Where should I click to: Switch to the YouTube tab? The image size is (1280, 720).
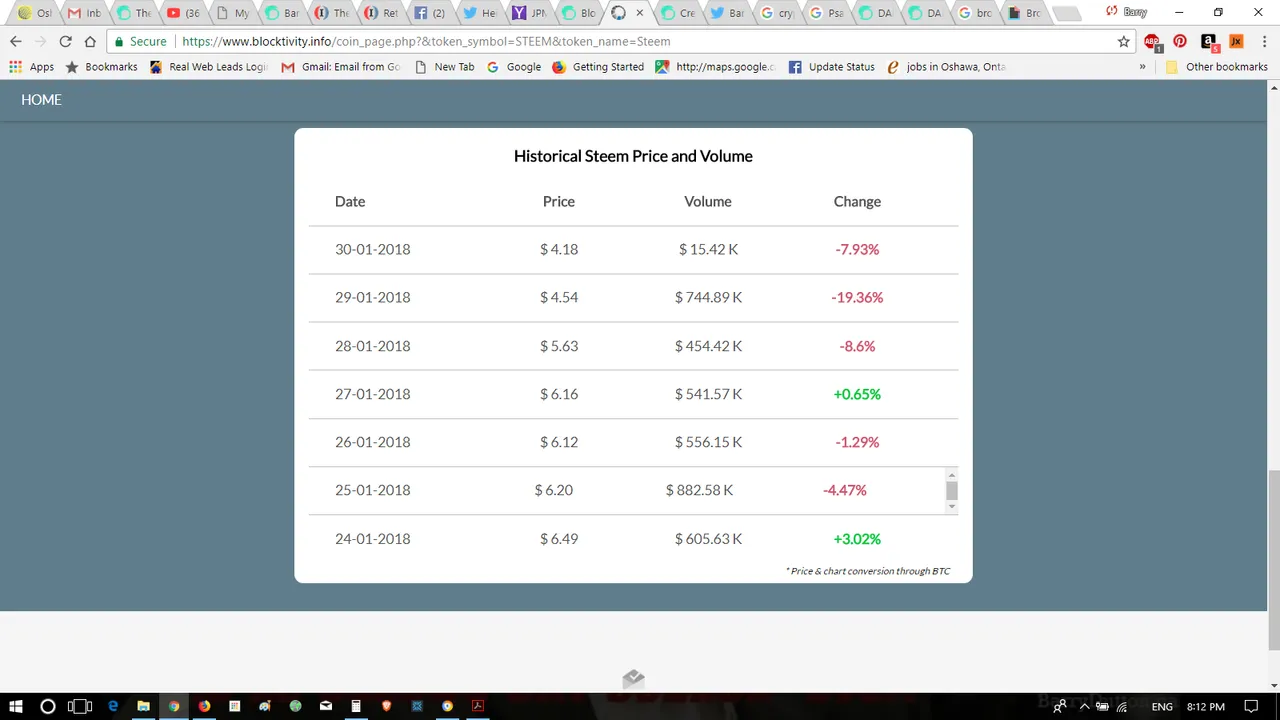(182, 14)
